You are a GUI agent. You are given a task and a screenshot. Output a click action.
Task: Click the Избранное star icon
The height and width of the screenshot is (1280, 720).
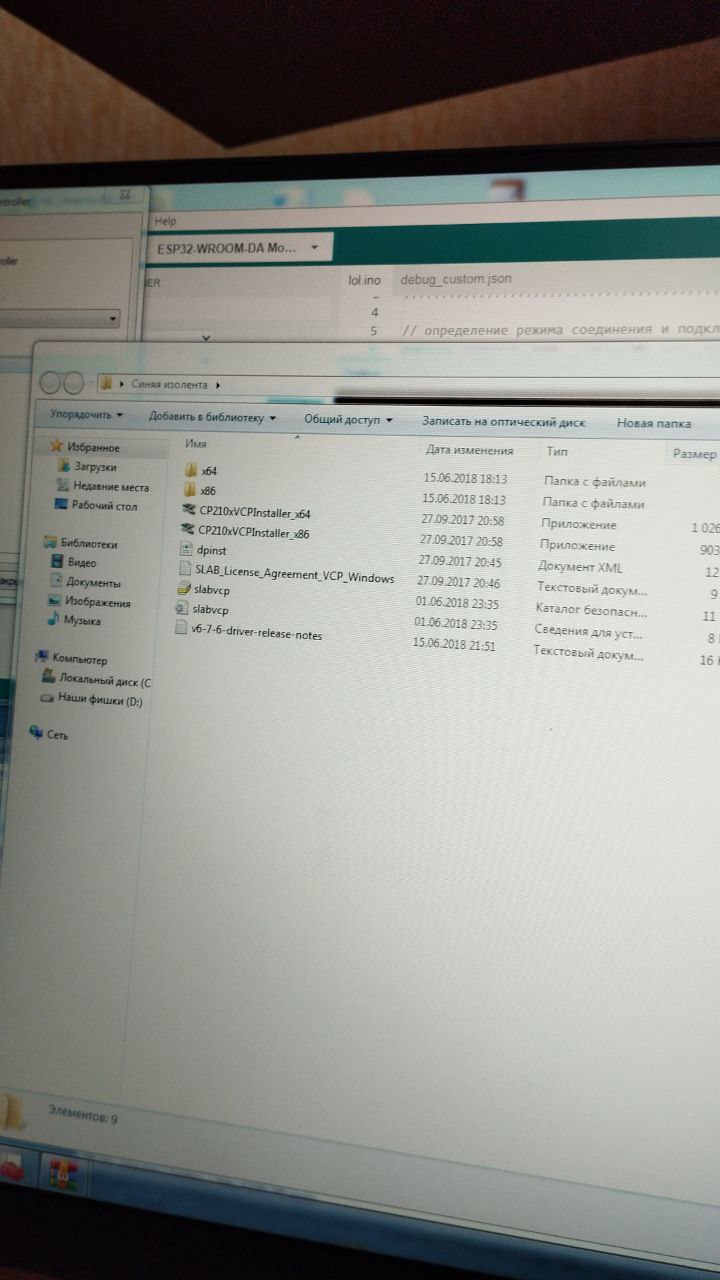pyautogui.click(x=59, y=447)
